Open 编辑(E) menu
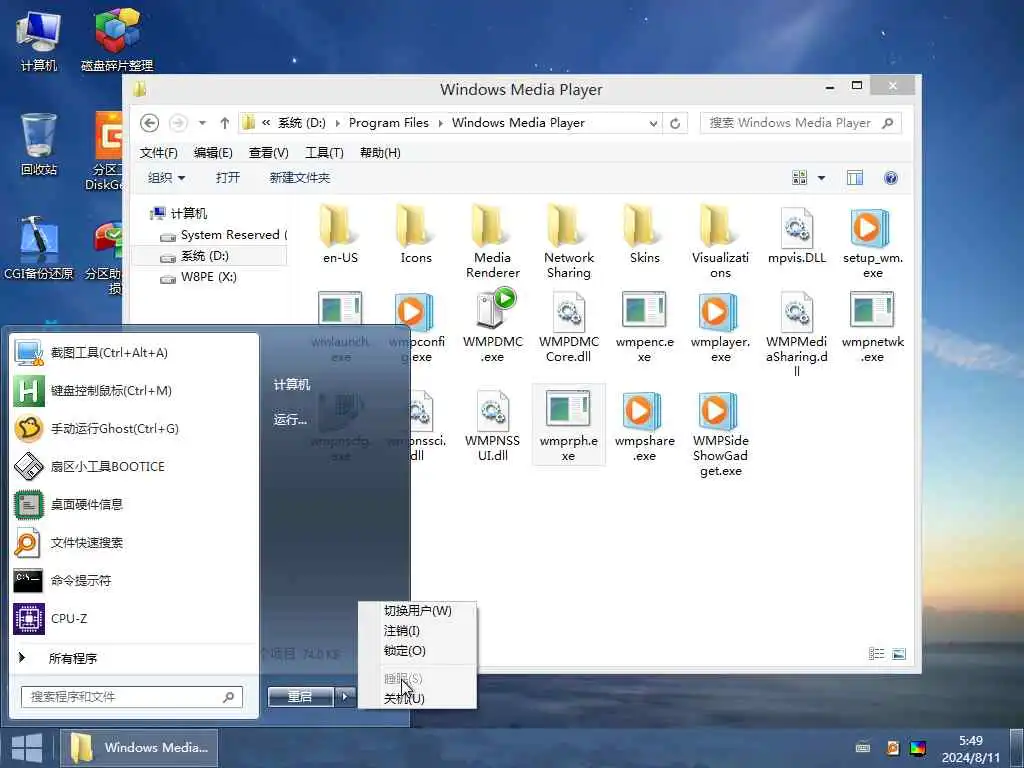This screenshot has height=768, width=1024. [213, 153]
